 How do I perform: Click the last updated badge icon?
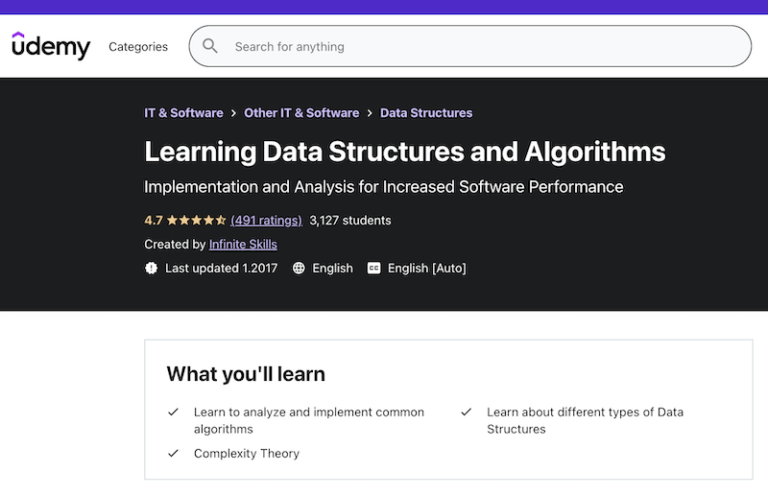pos(151,268)
